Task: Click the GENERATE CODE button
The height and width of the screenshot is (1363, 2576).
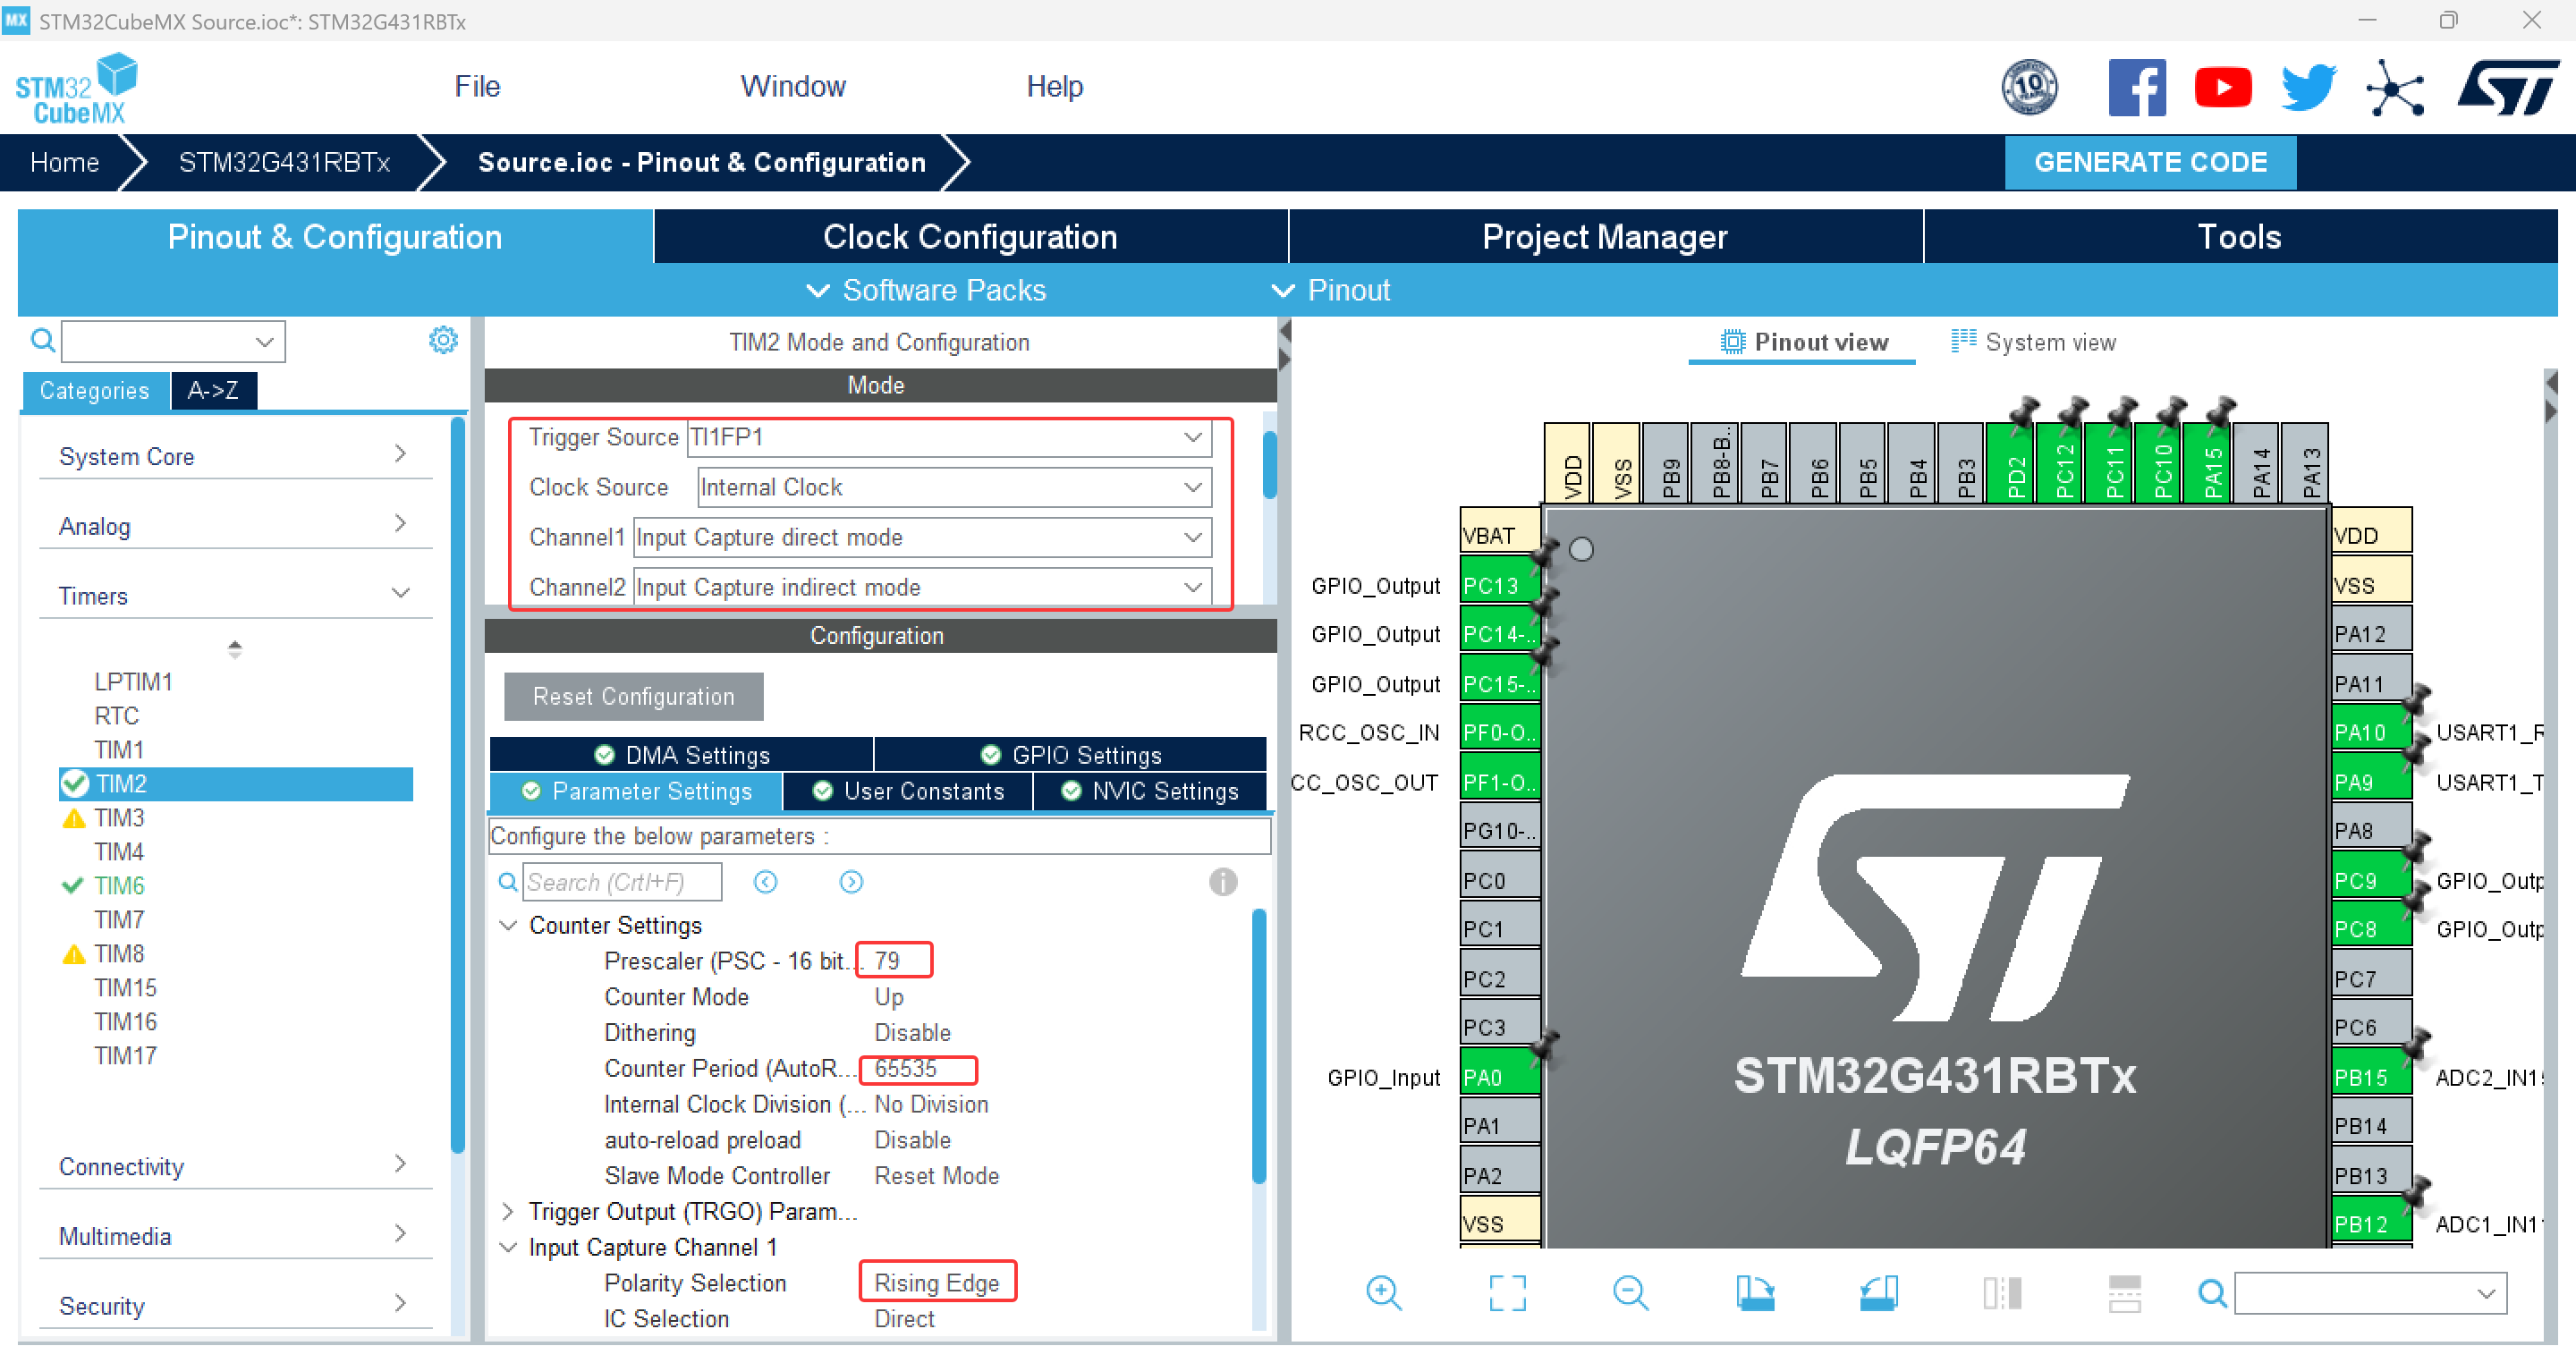Action: (2150, 162)
